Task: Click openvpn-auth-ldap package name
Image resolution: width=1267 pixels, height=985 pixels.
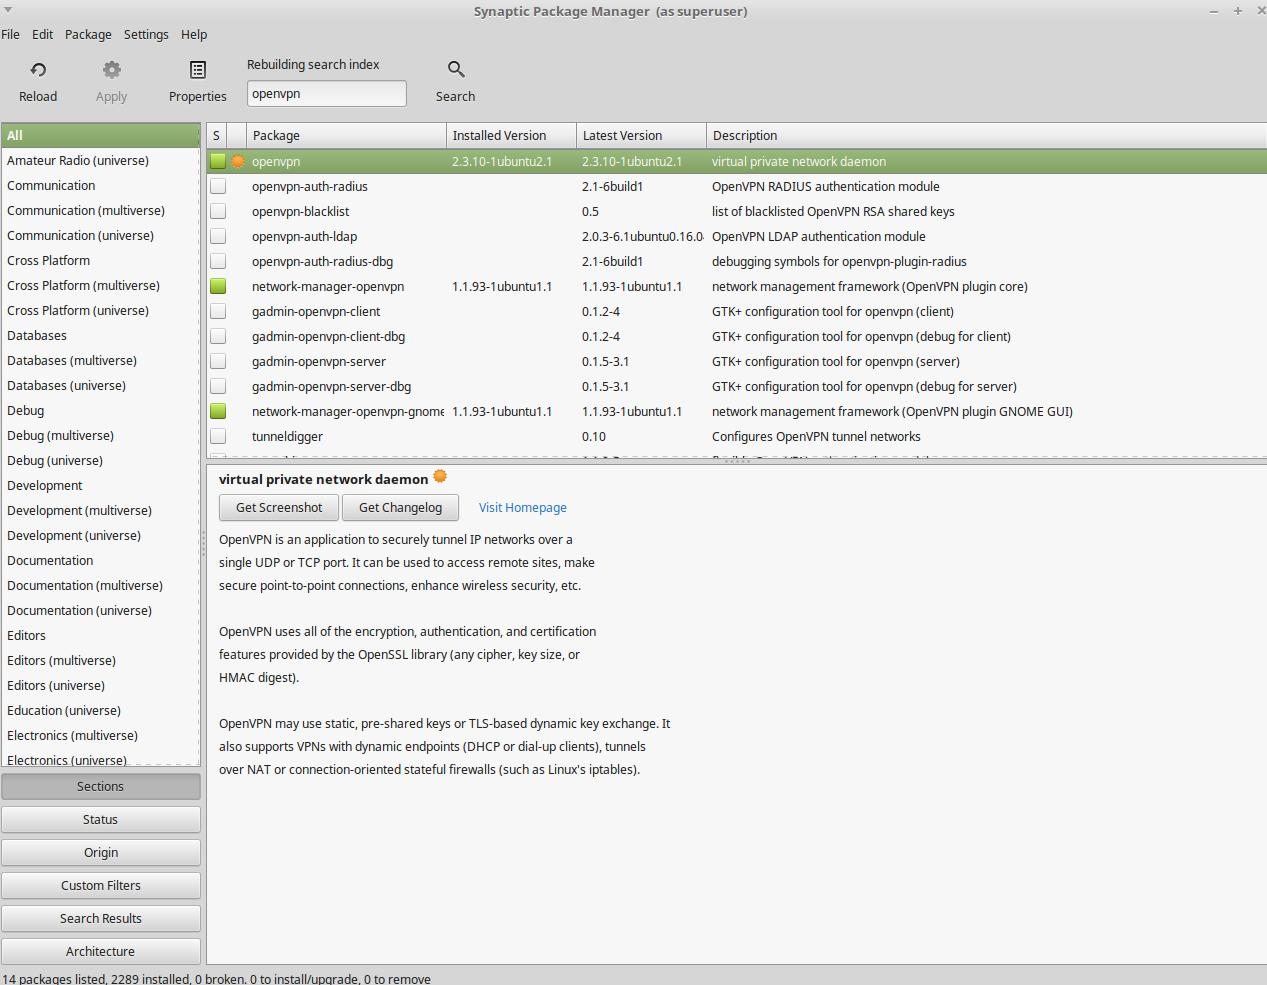Action: pos(304,236)
